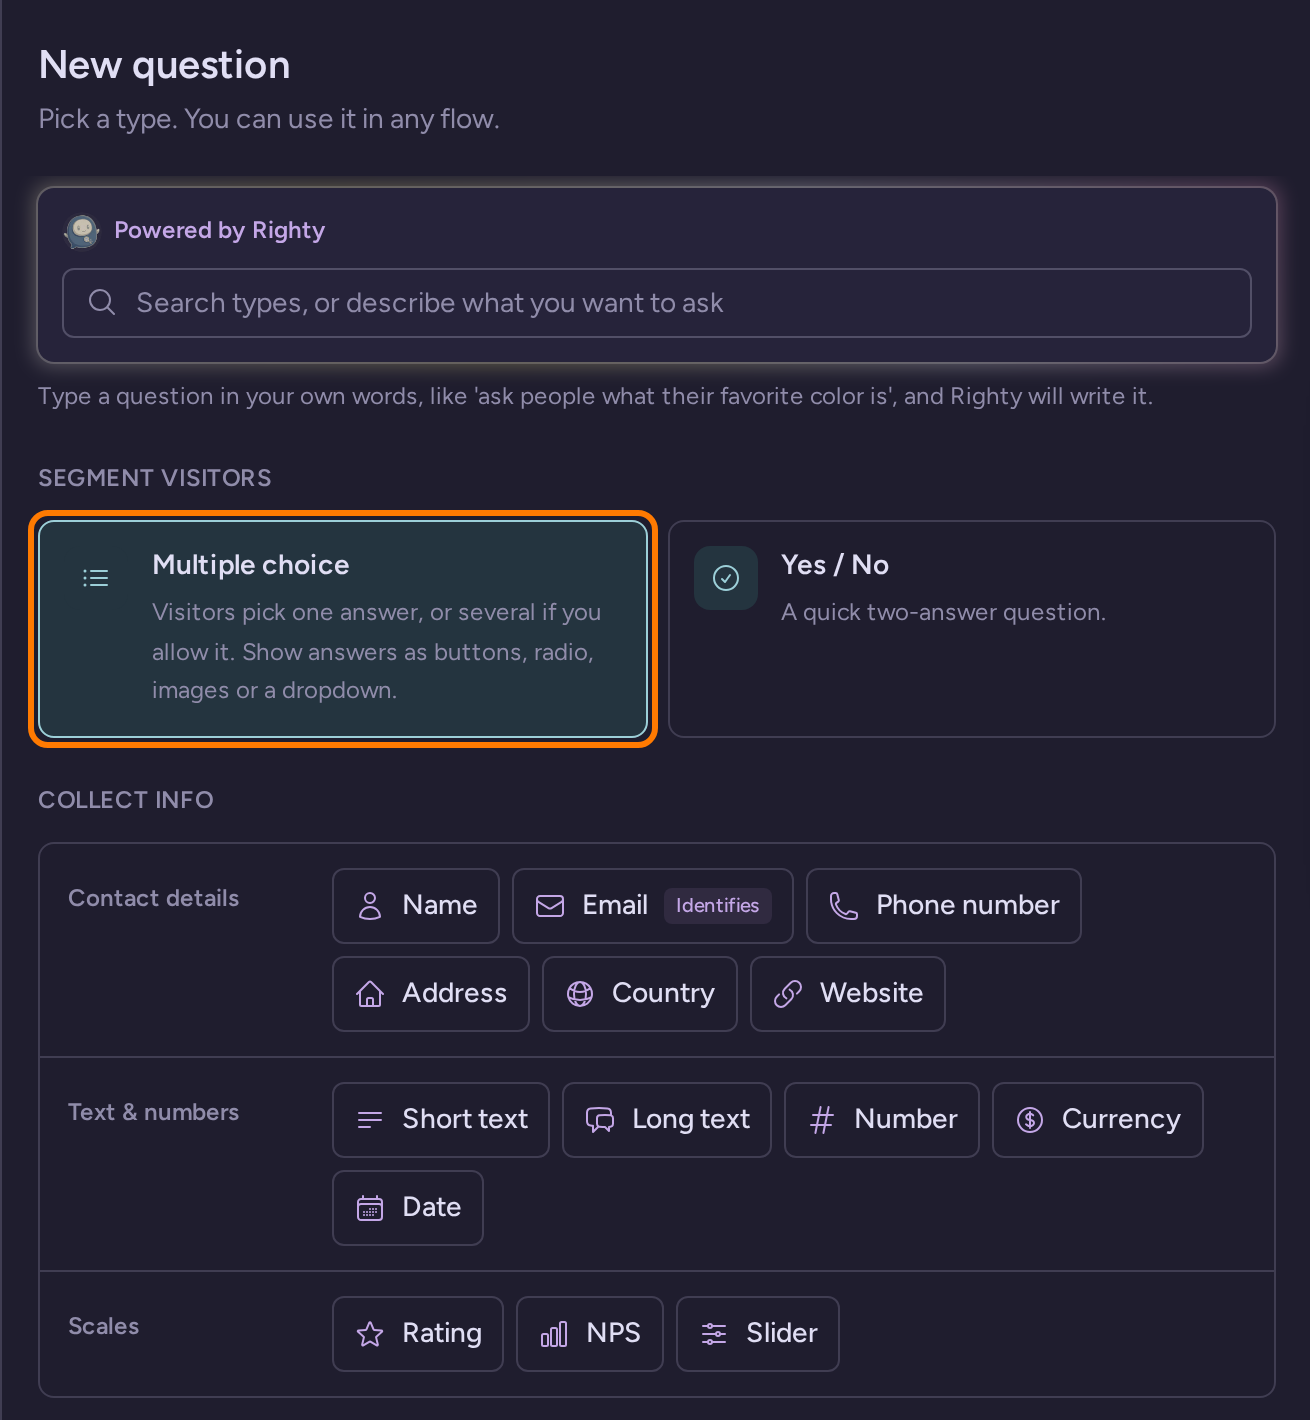
Task: Add an Email question
Action: coord(653,906)
